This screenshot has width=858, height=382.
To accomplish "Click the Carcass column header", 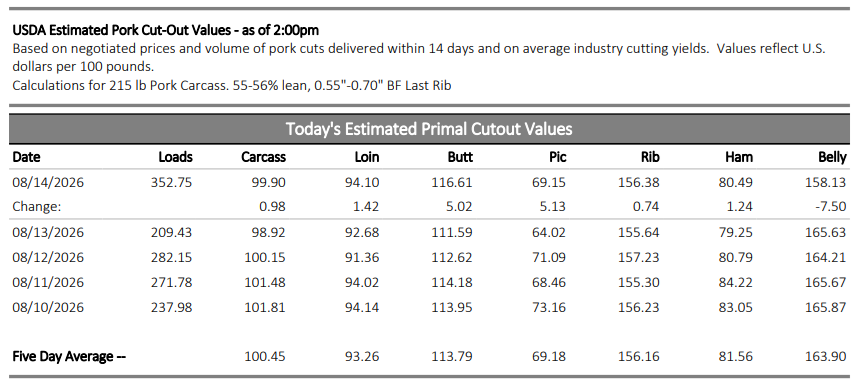I will click(263, 158).
